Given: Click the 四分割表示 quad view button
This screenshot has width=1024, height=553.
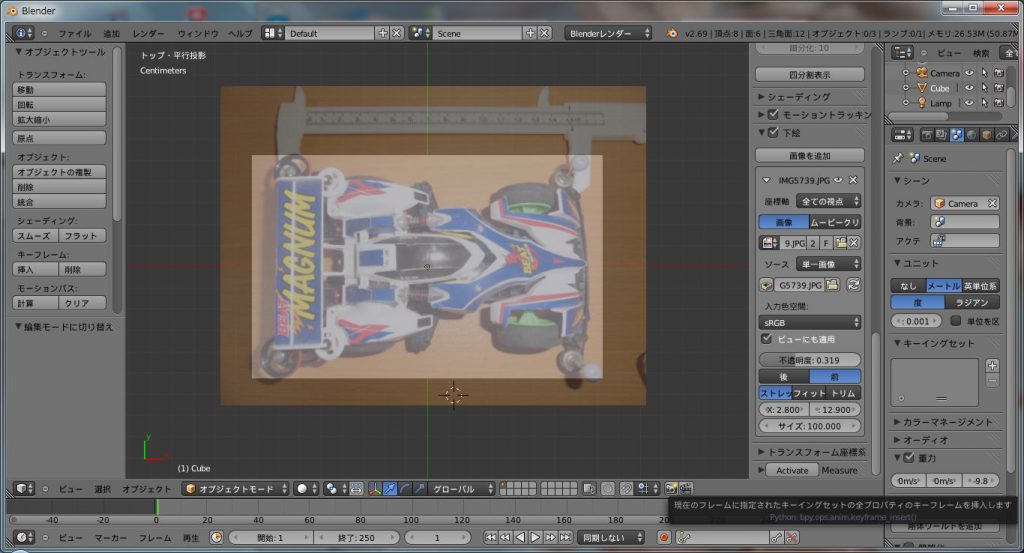Looking at the screenshot, I should click(810, 74).
